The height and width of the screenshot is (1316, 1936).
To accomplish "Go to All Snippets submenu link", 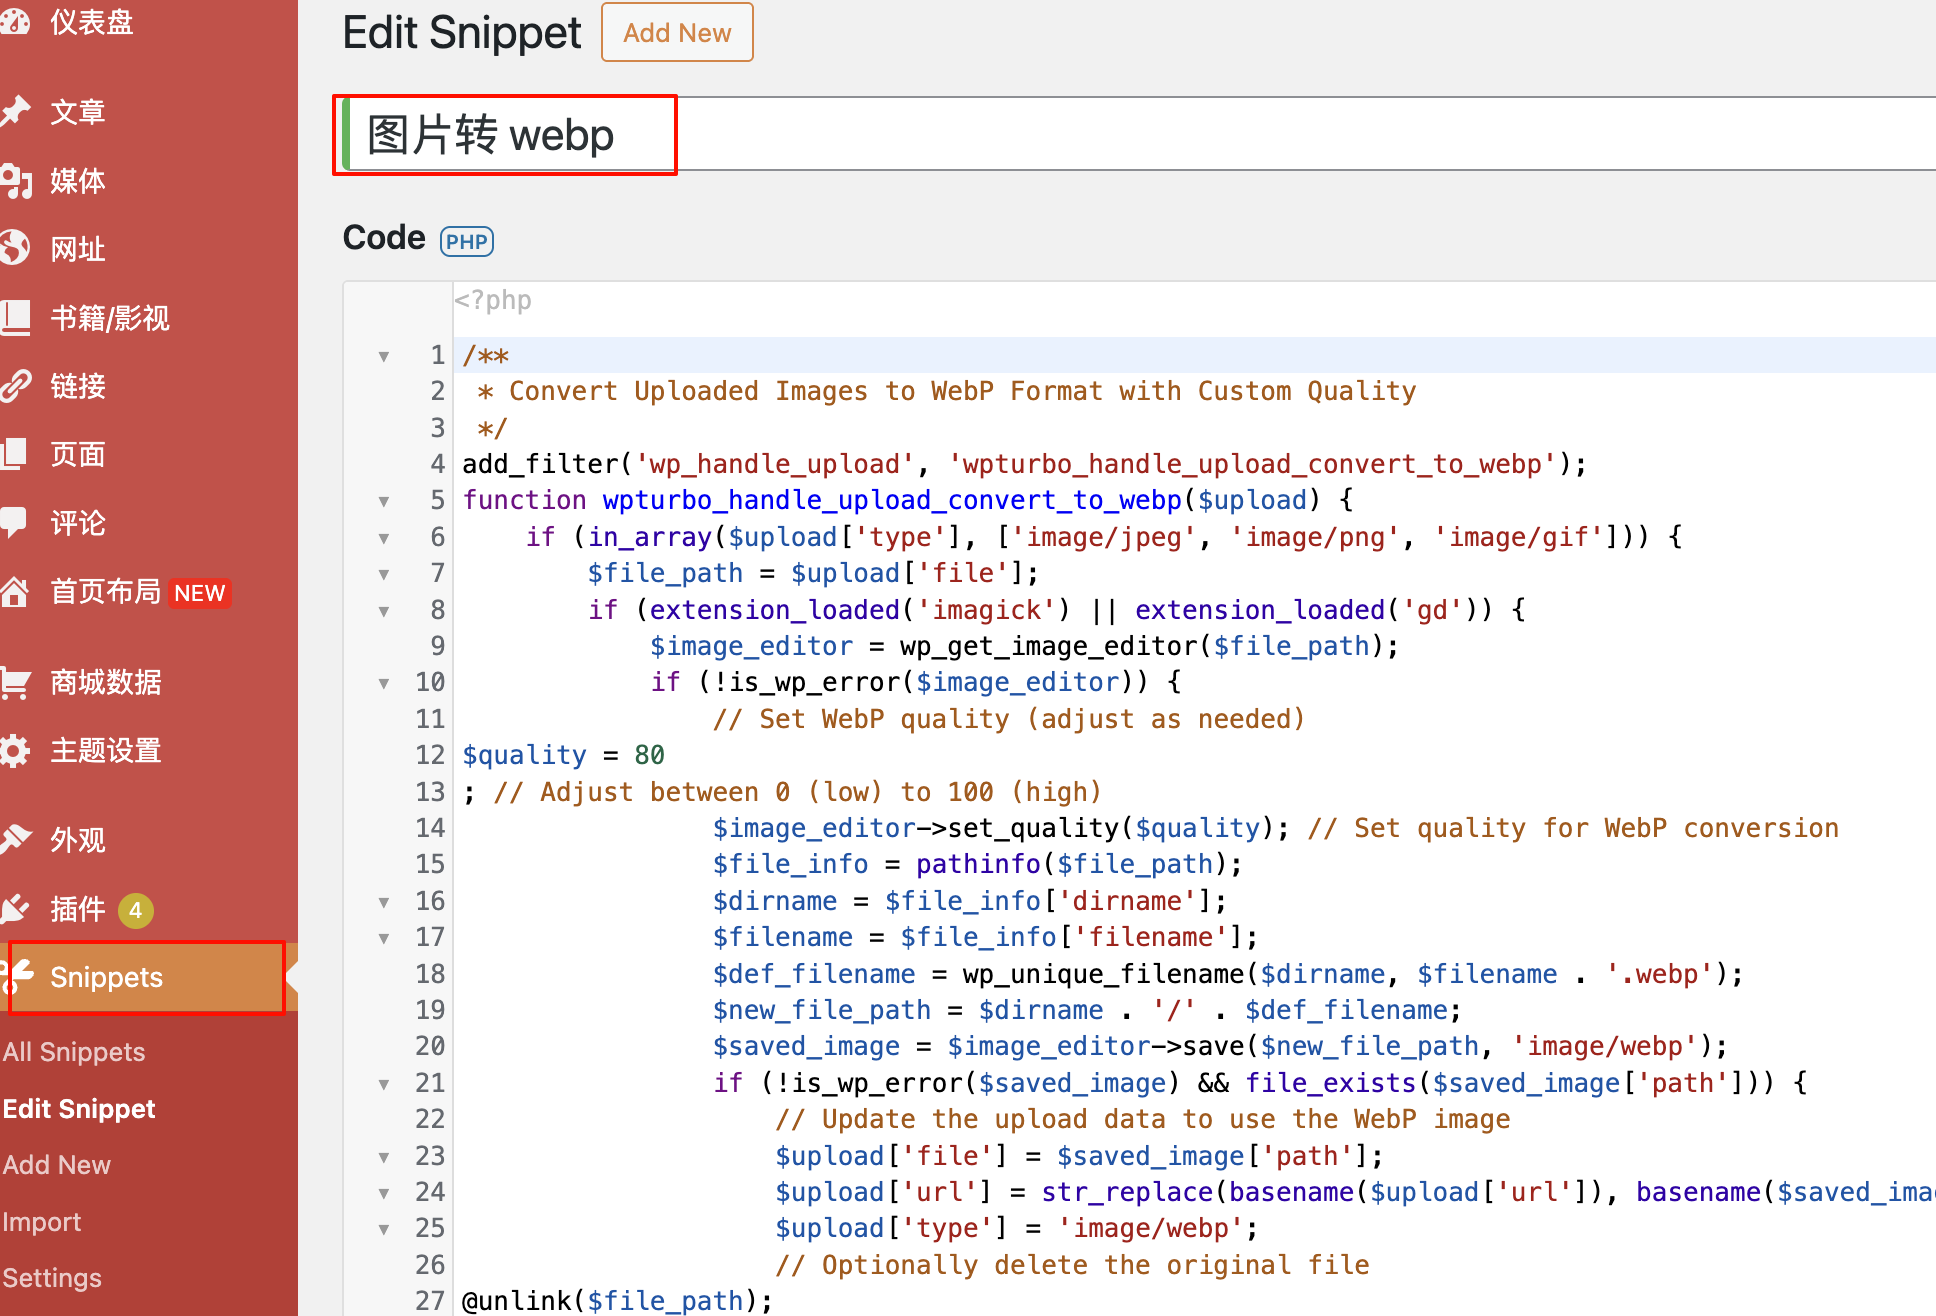I will (74, 1052).
